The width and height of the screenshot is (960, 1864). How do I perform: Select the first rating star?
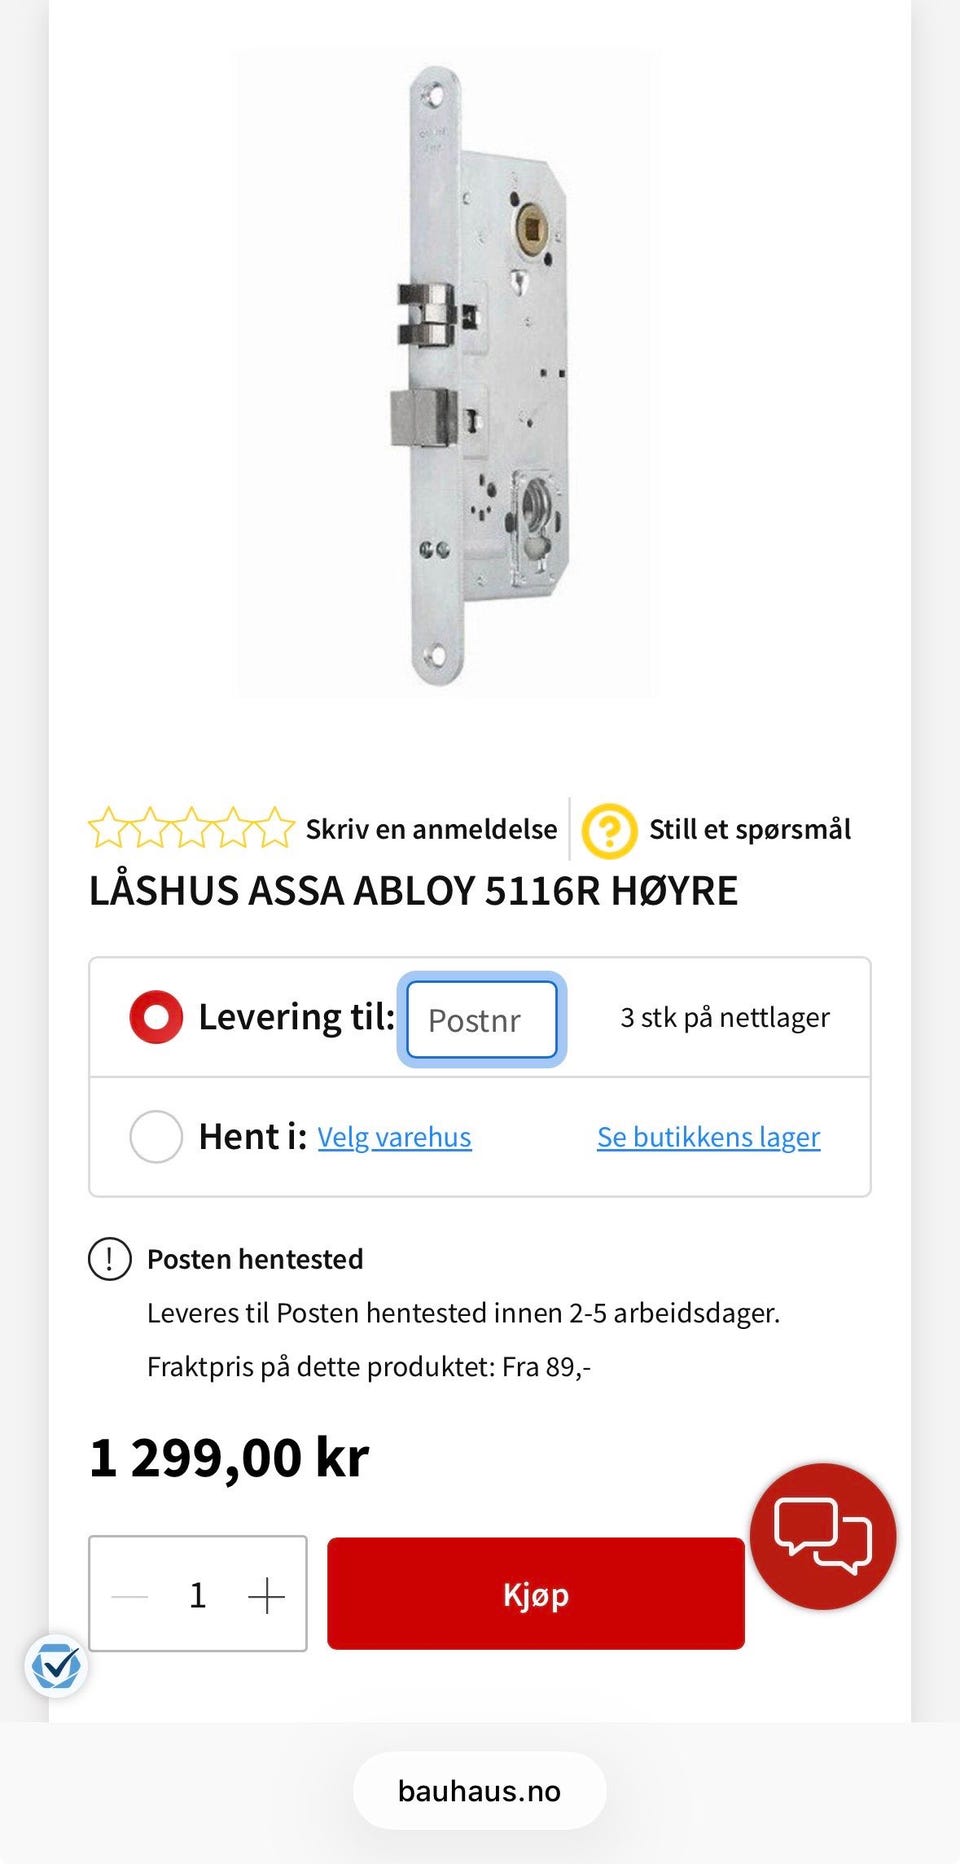tap(107, 828)
